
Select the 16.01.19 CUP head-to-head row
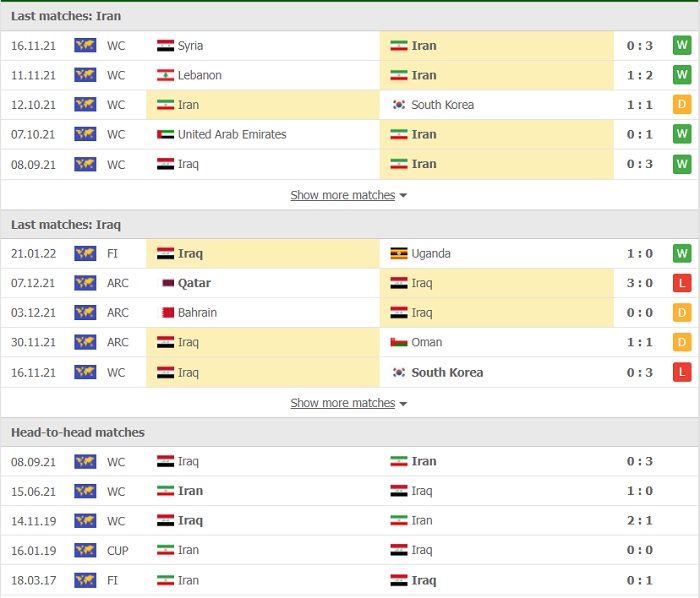tap(350, 550)
